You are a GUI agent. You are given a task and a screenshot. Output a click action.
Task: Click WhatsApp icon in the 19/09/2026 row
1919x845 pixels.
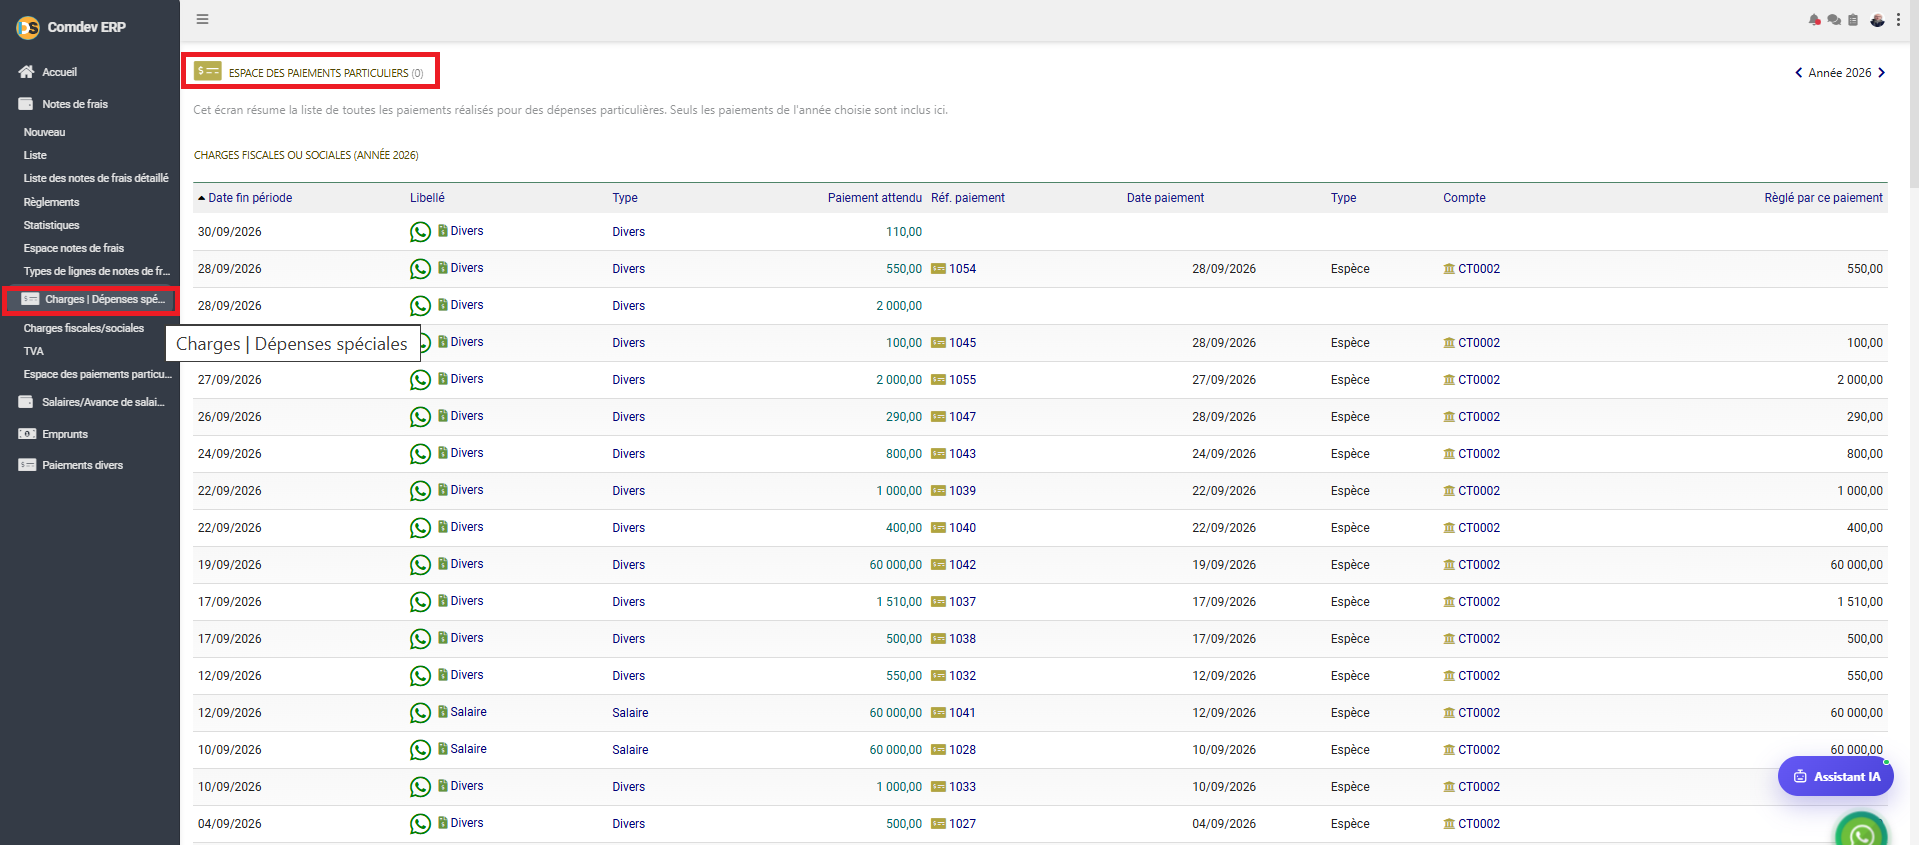(x=420, y=565)
